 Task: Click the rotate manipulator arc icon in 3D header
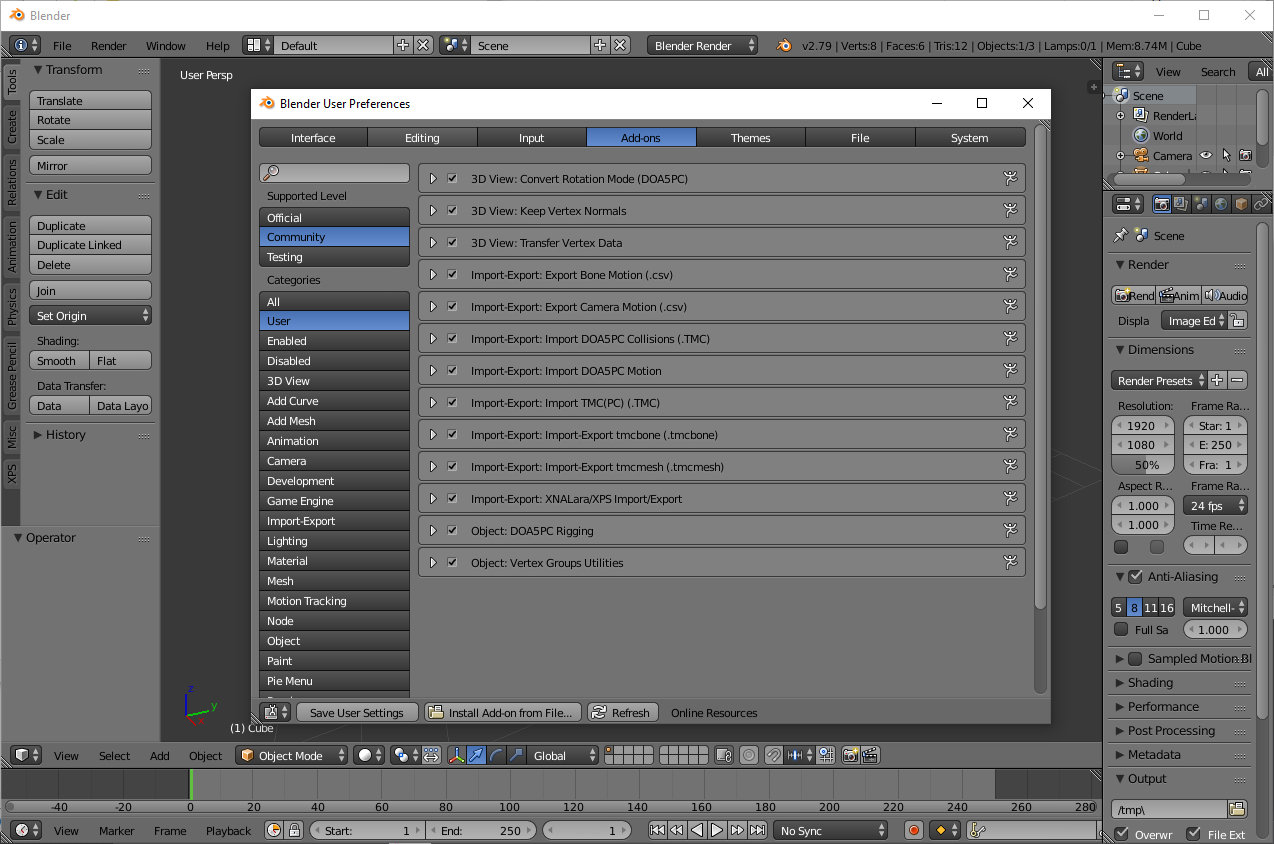coord(496,755)
